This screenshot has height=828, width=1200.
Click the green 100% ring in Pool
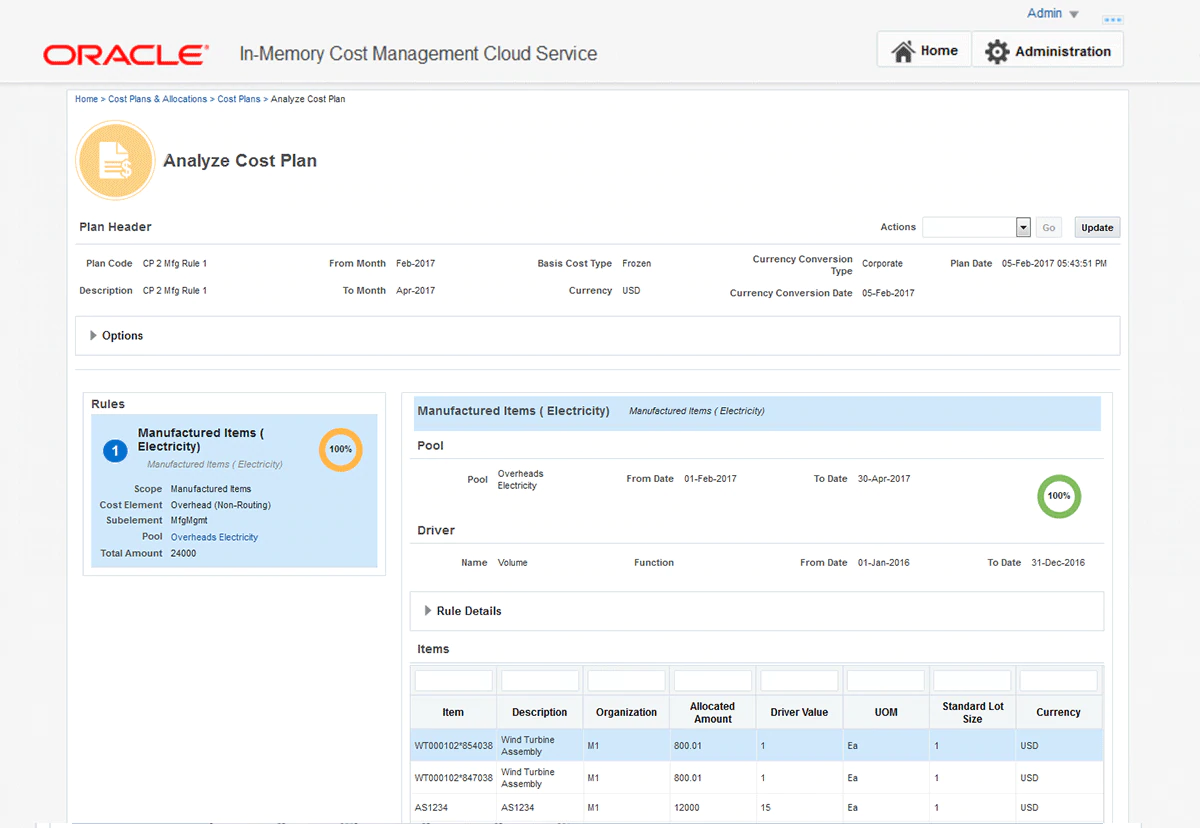click(1059, 496)
